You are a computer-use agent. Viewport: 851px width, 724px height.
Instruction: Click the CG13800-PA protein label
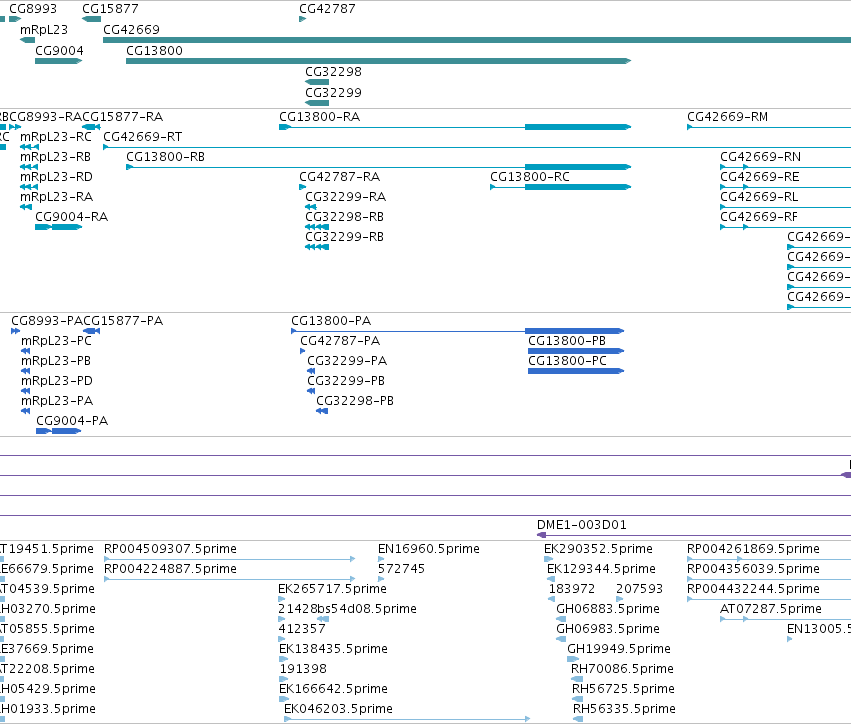tap(331, 321)
